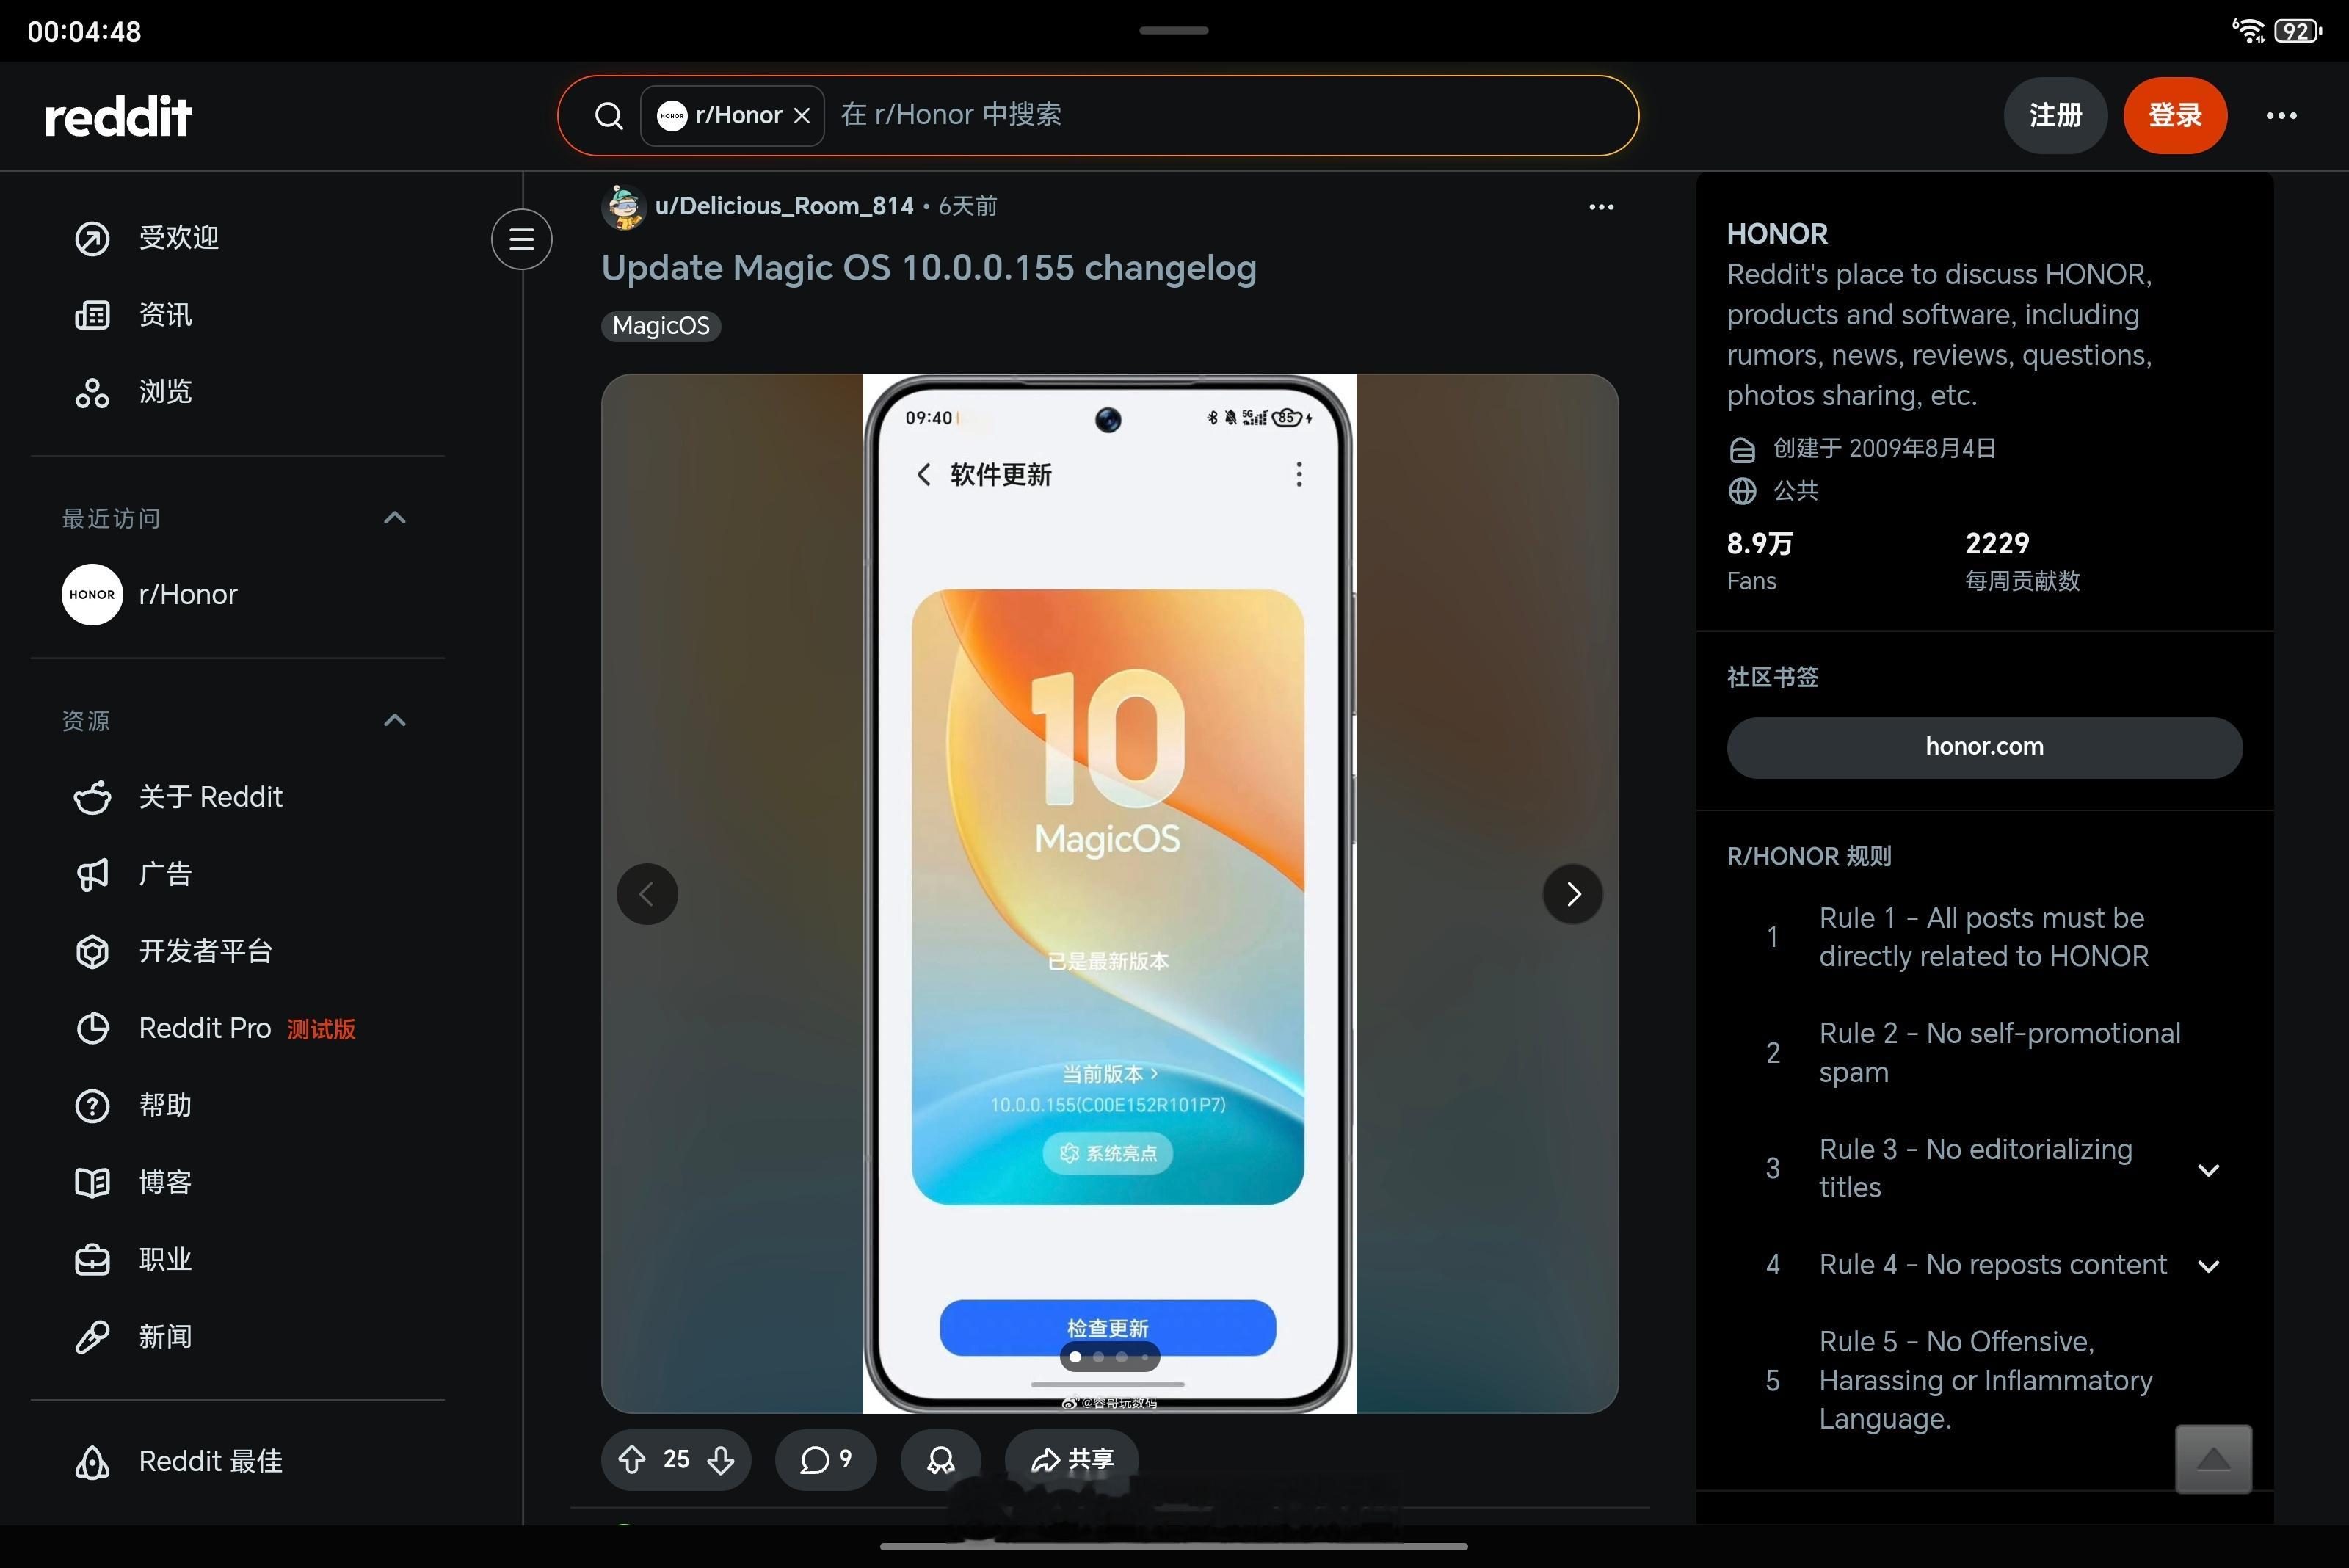Click the 登录 log in button
Screen dimensions: 2349x1568
click(x=2175, y=116)
